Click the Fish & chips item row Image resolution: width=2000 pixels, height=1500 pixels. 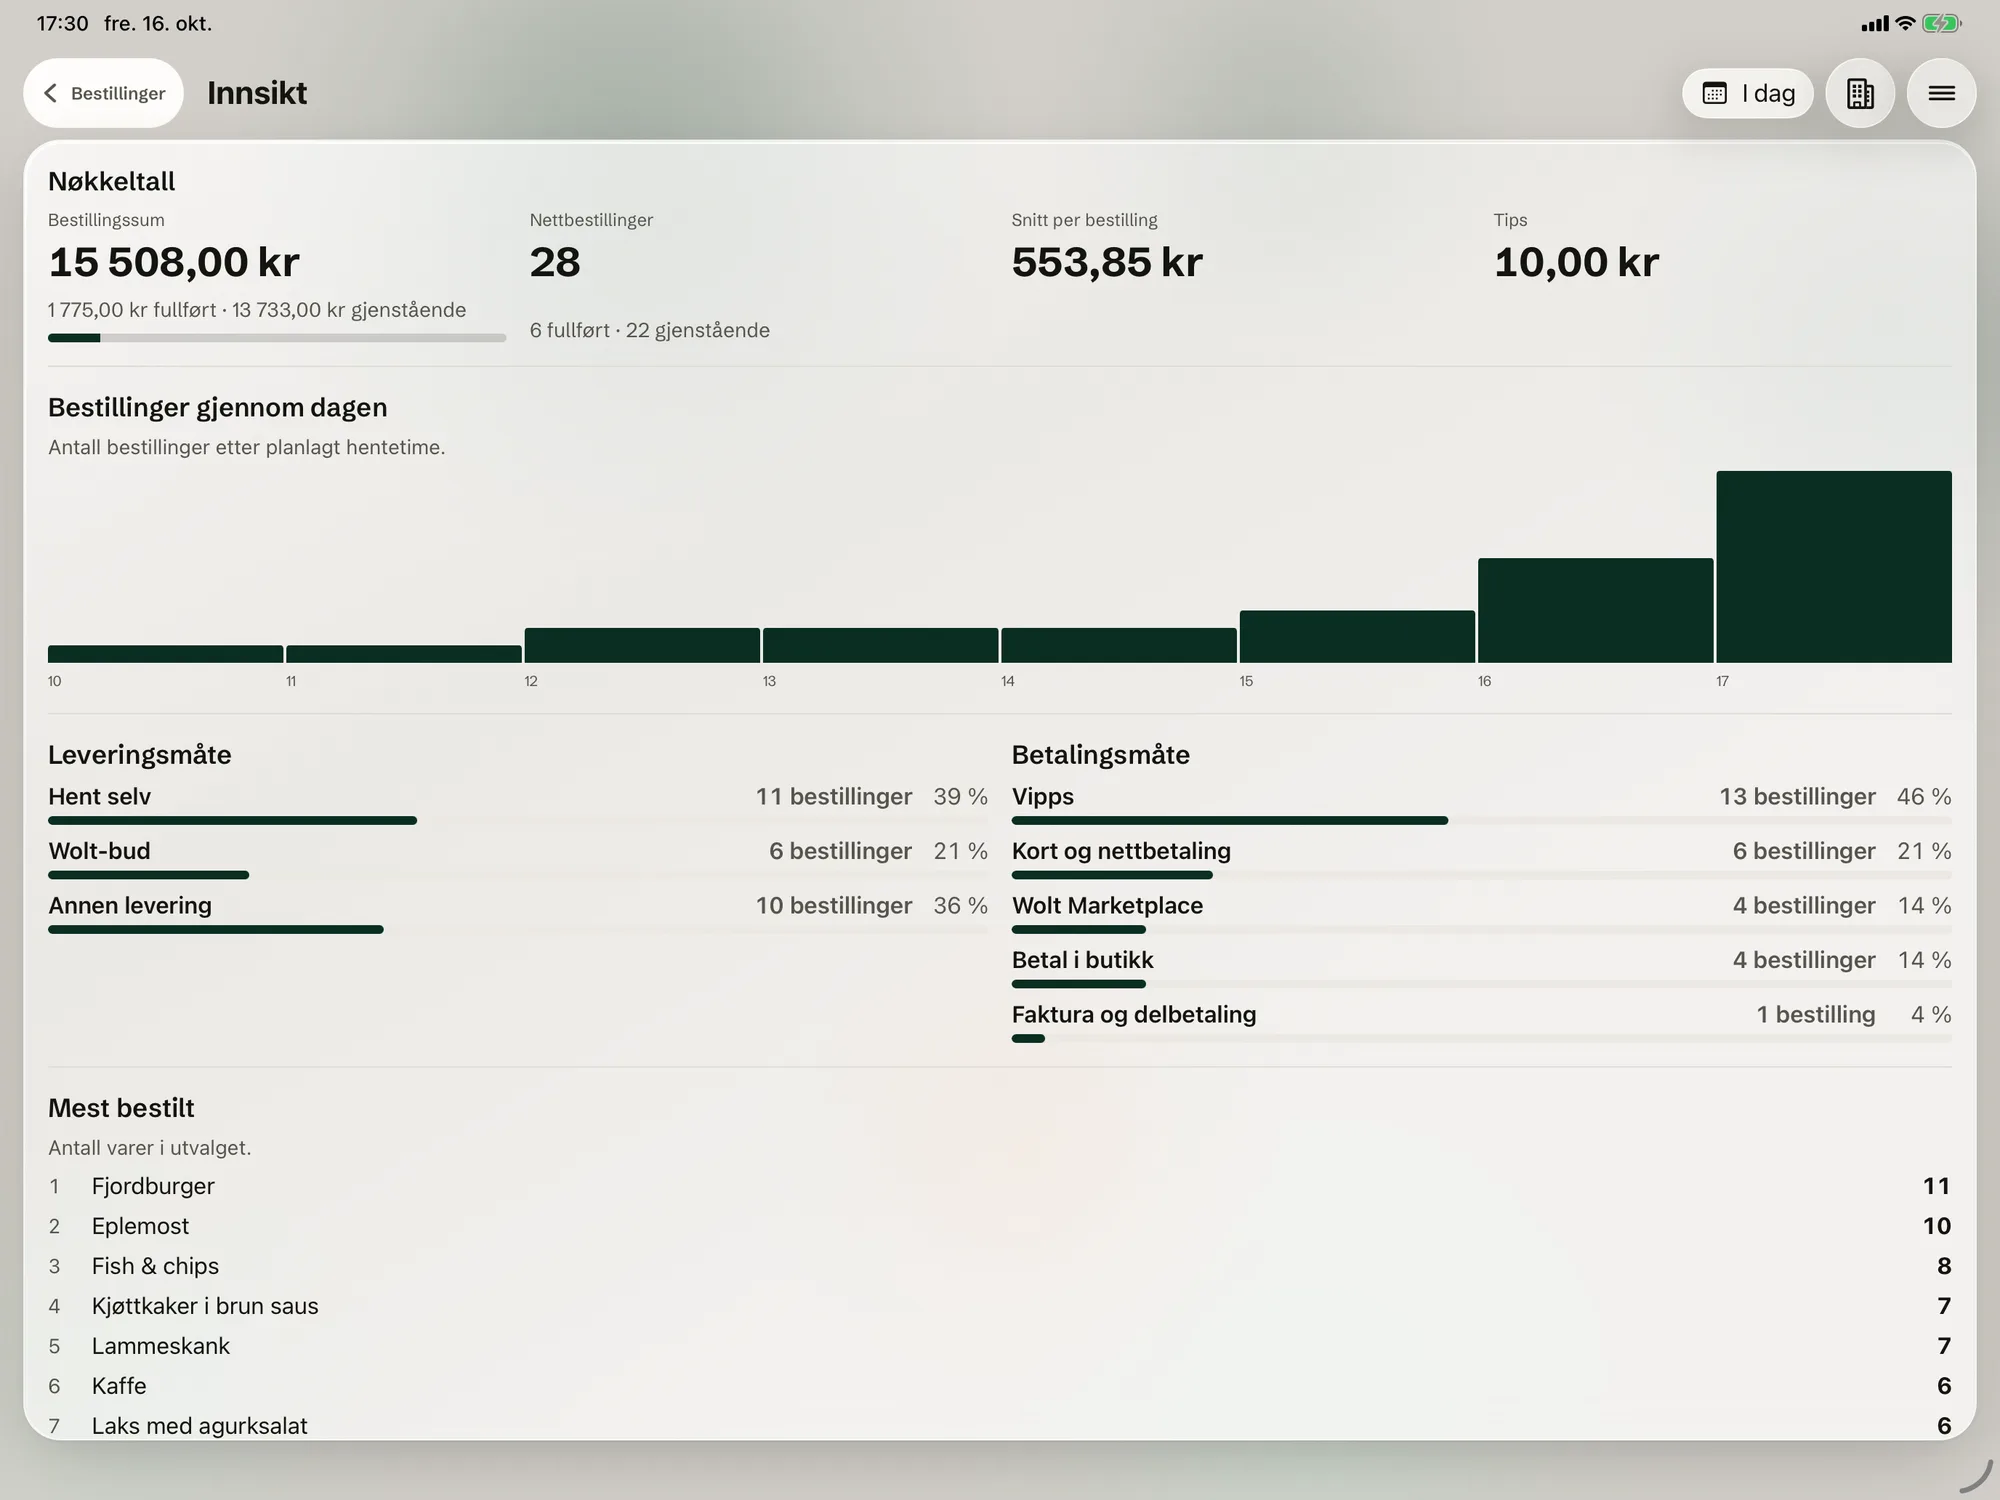[x=1000, y=1266]
